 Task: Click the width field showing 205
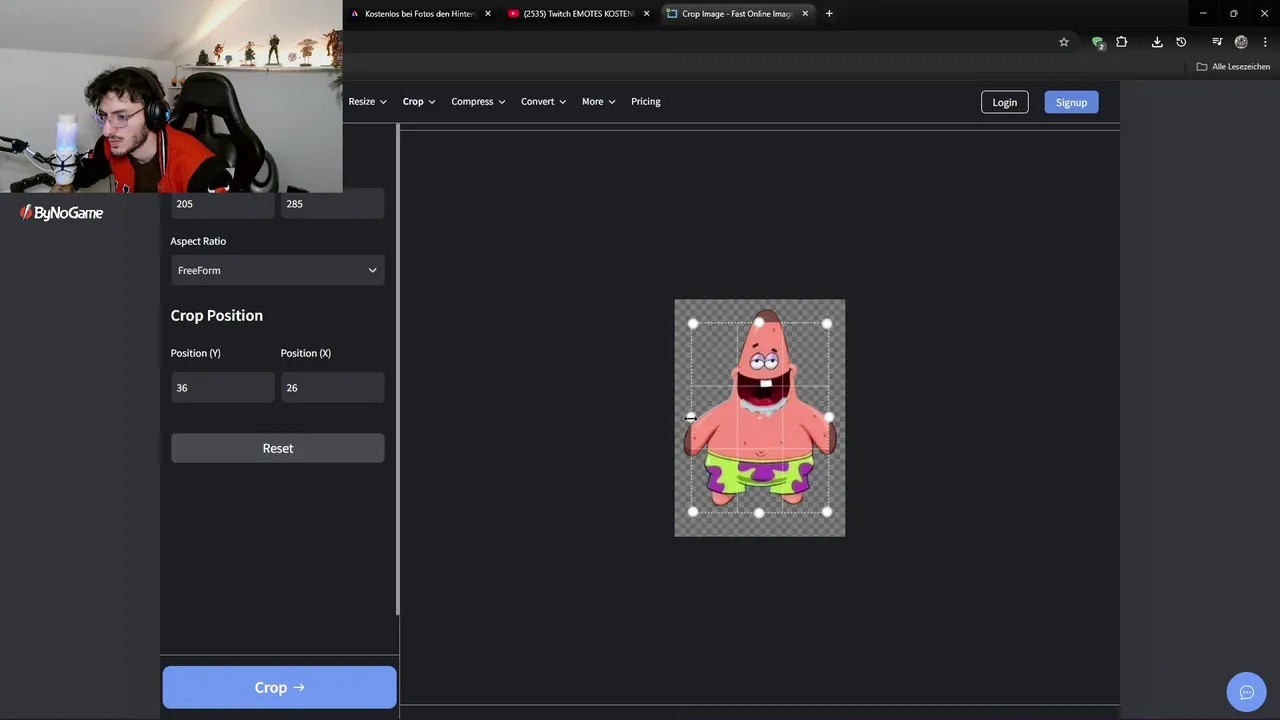(222, 204)
